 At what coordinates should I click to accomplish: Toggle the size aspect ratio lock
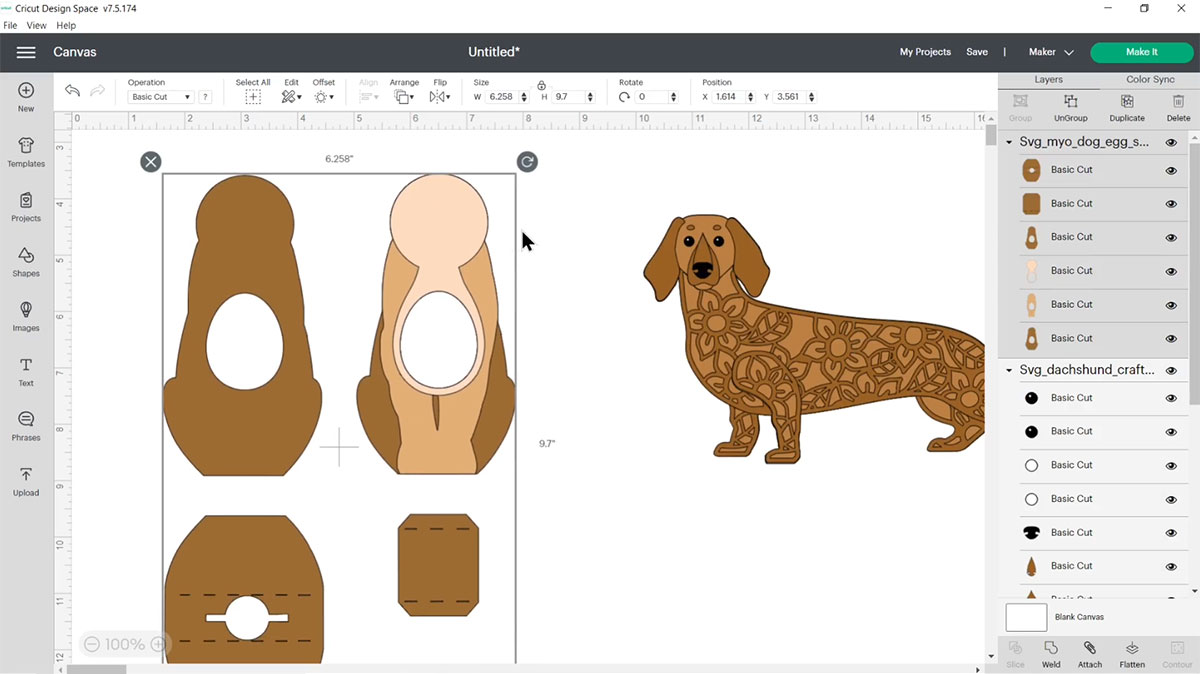point(541,86)
